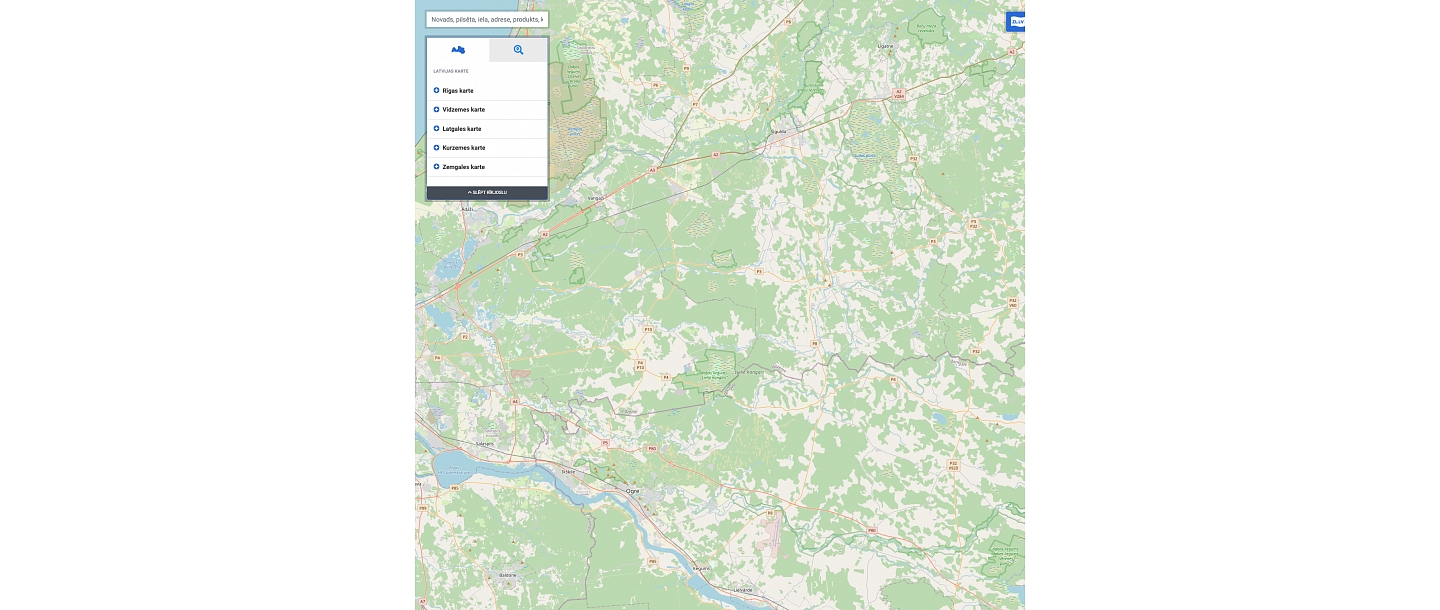Click the address search input field
The image size is (1440, 610).
tap(487, 19)
